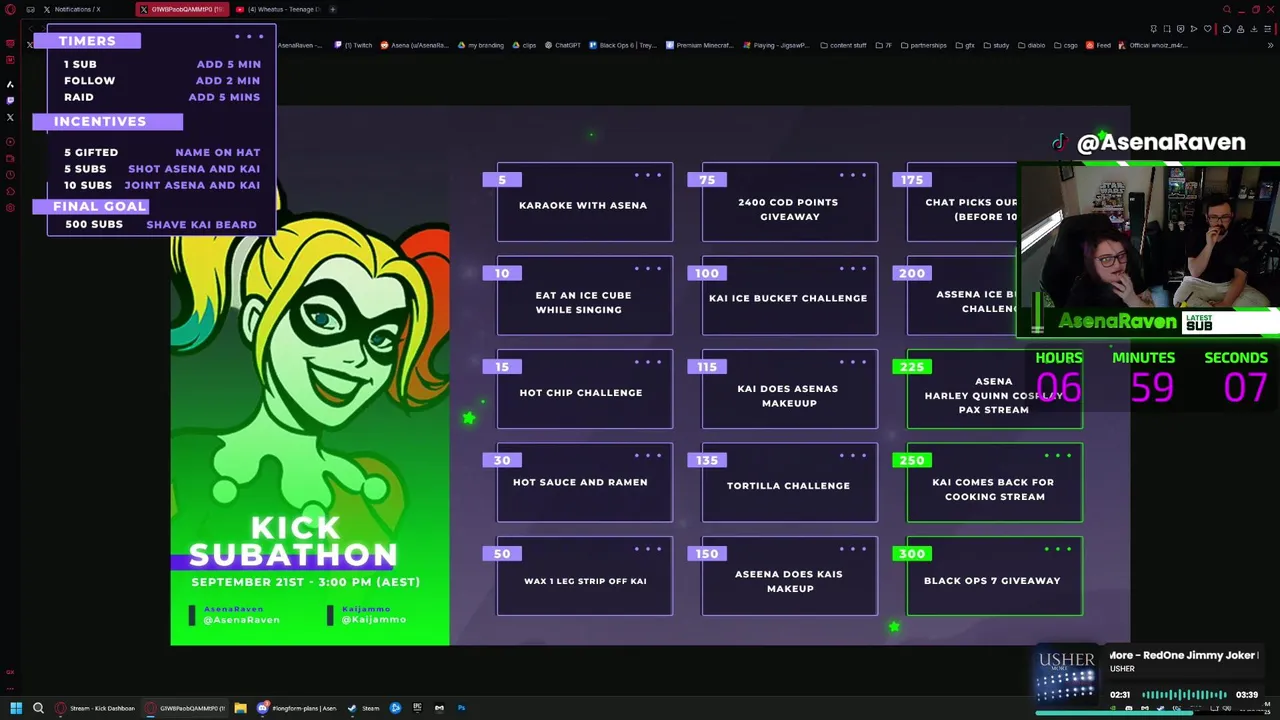Open Steam from the taskbar
This screenshot has height=720, width=1280.
click(x=365, y=708)
